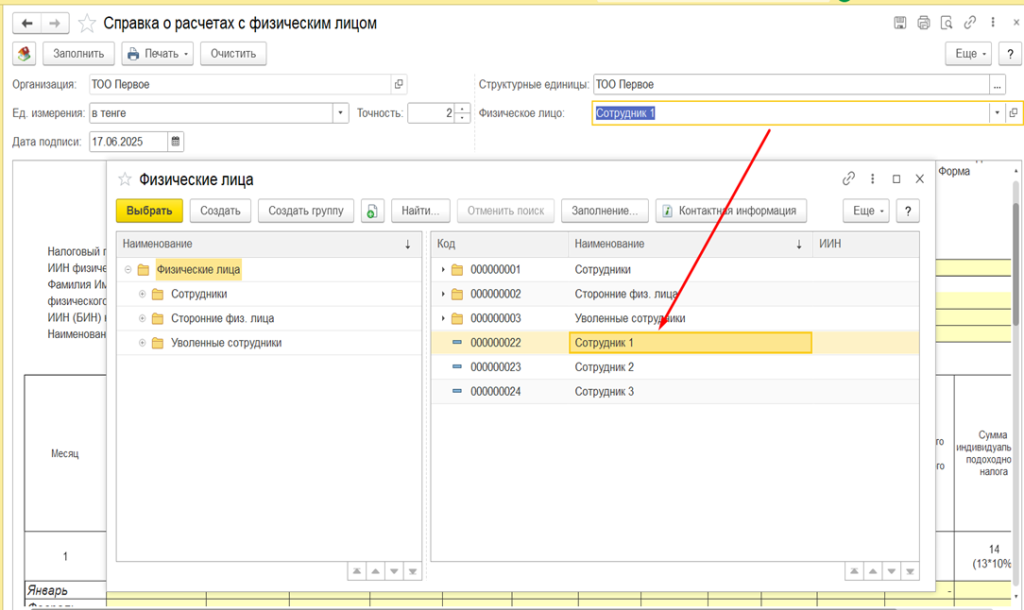Open the calendar picker for Дата подписи
The image size is (1024, 610).
(175, 141)
